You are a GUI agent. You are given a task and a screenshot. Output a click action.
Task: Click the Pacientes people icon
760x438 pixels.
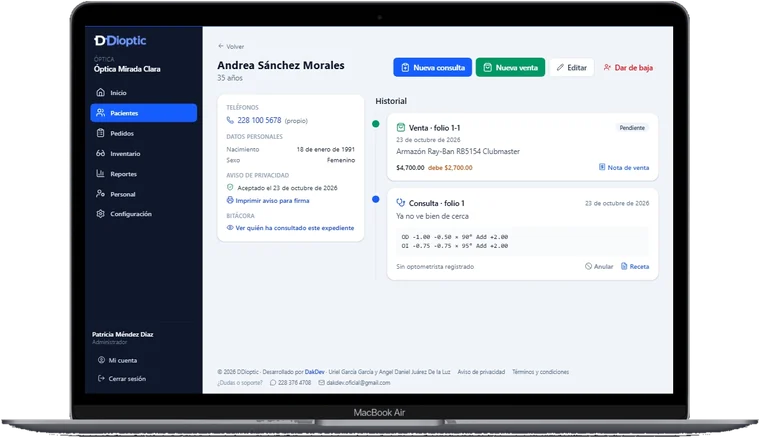(100, 112)
